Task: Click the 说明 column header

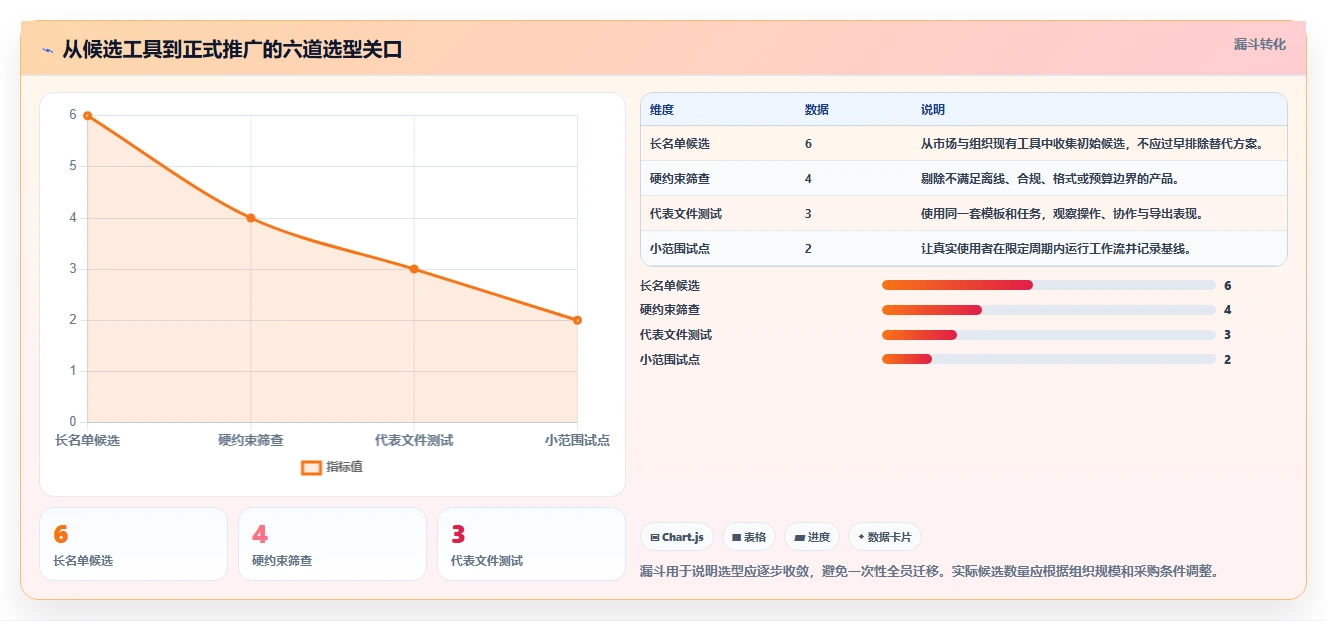Action: coord(933,110)
